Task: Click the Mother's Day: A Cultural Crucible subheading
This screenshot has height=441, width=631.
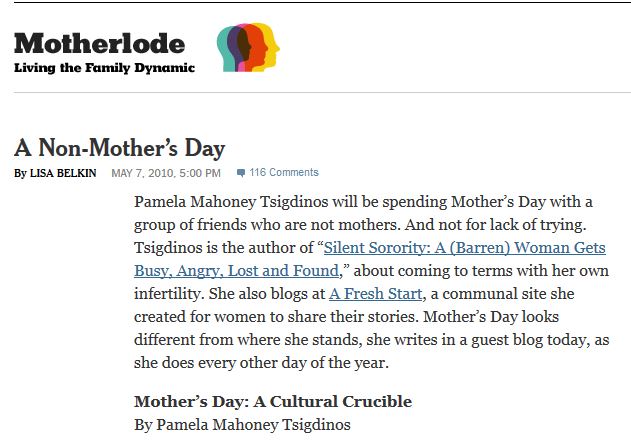Action: point(273,402)
